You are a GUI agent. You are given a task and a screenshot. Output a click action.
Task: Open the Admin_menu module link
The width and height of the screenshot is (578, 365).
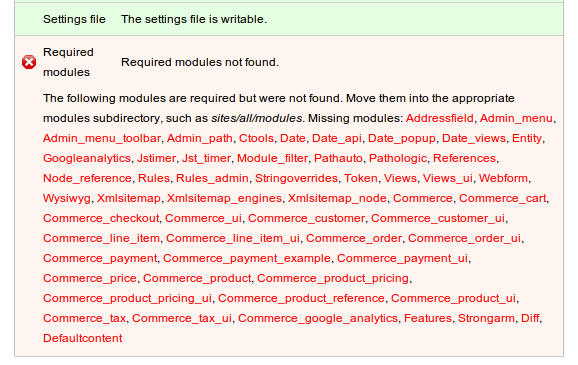(516, 118)
